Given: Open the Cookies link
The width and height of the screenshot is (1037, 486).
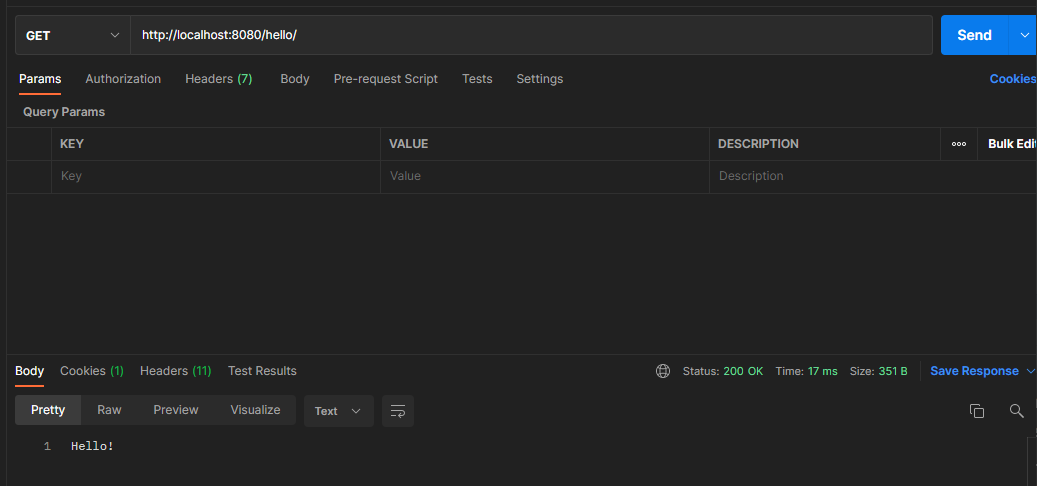Looking at the screenshot, I should tap(1013, 79).
